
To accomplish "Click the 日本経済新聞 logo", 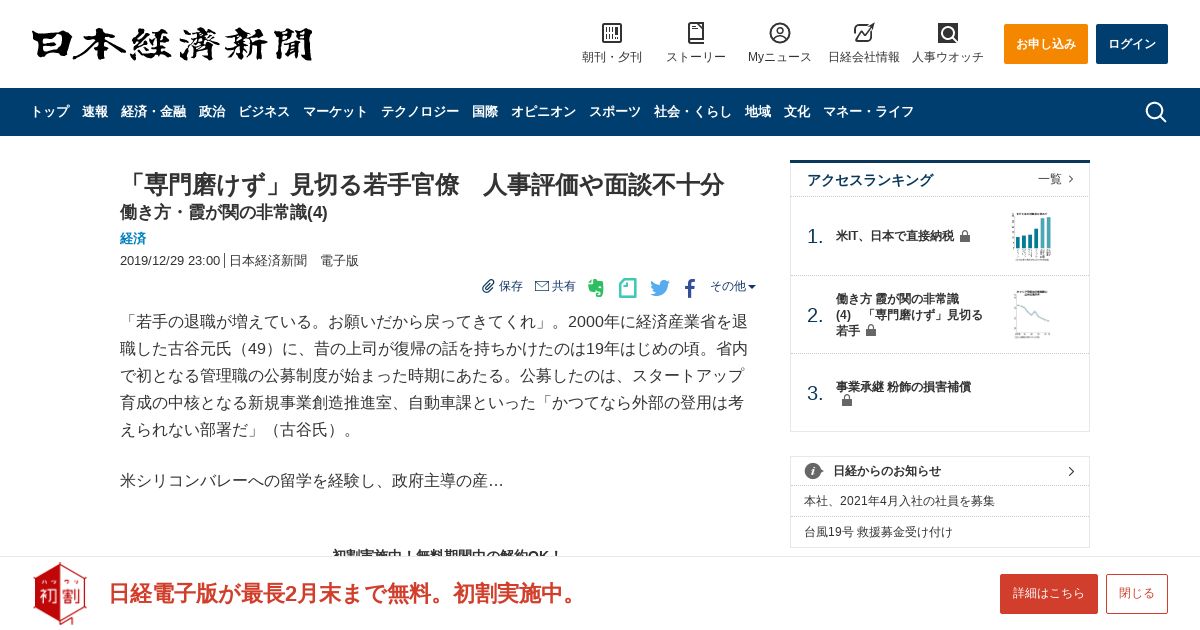I will [x=172, y=44].
